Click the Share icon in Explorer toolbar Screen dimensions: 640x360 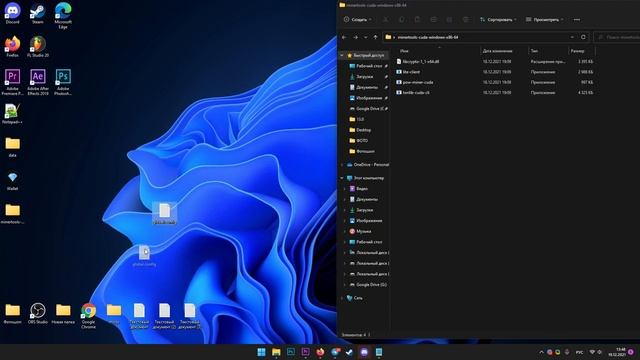pyautogui.click(x=449, y=20)
